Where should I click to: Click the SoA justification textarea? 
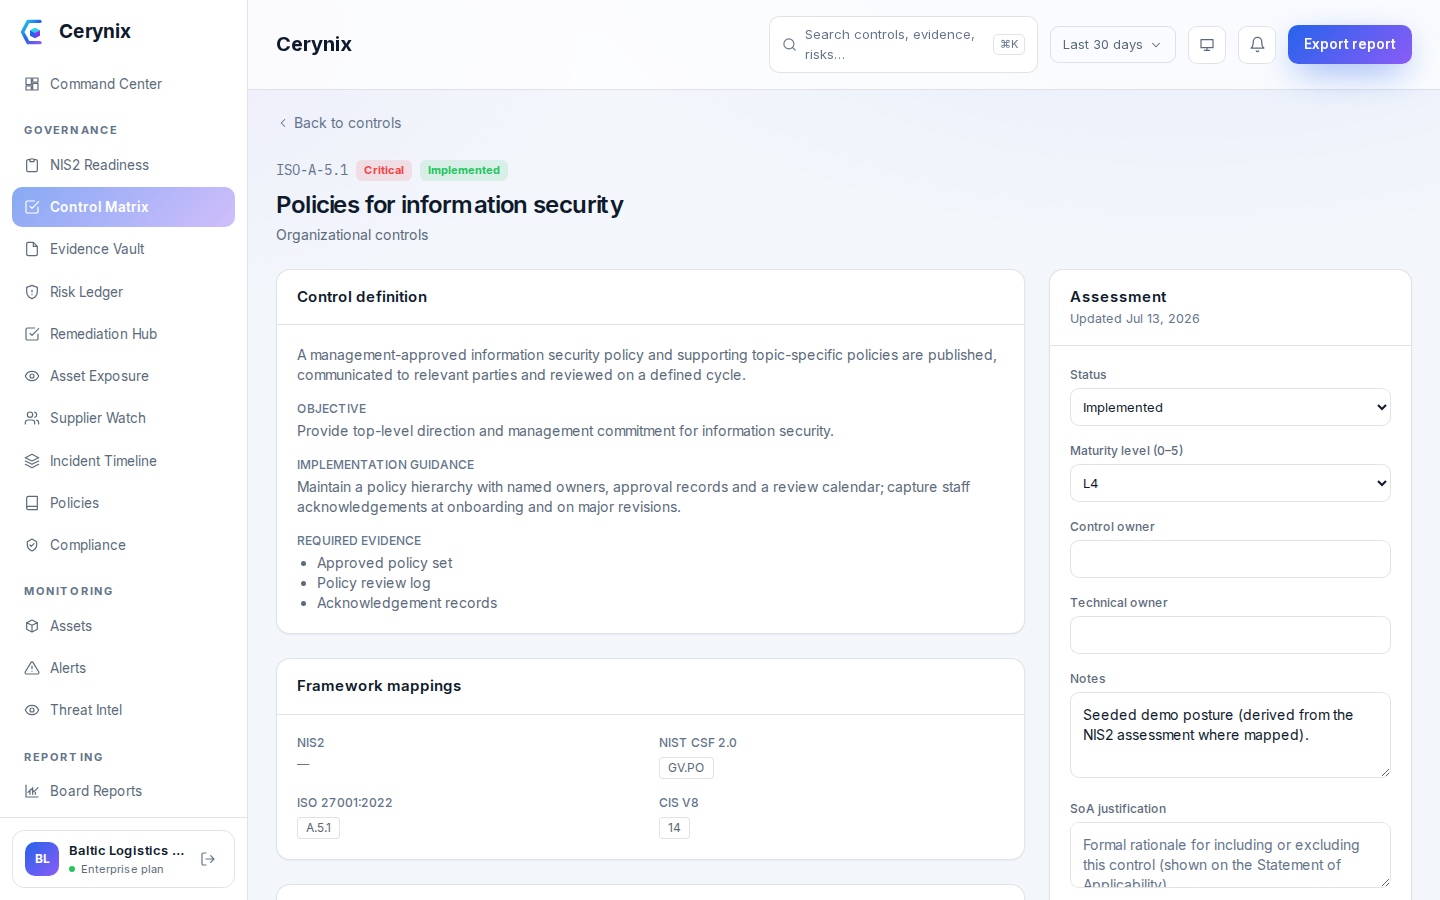point(1230,855)
